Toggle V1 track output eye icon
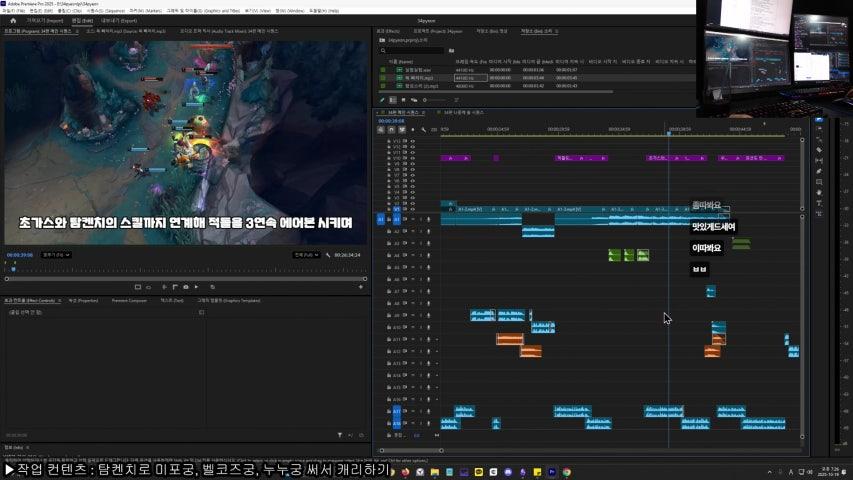Image resolution: width=853 pixels, height=480 pixels. 412,211
